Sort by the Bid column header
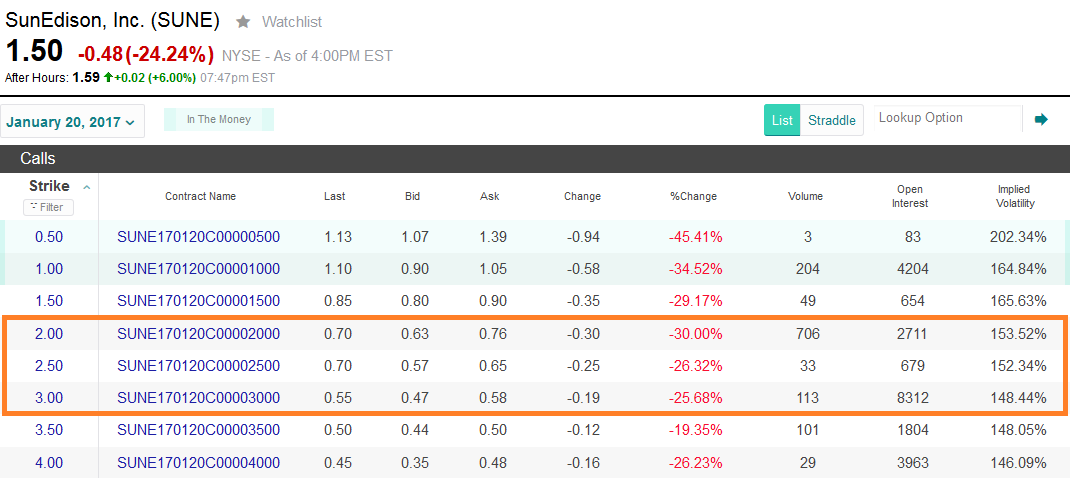 pos(413,196)
